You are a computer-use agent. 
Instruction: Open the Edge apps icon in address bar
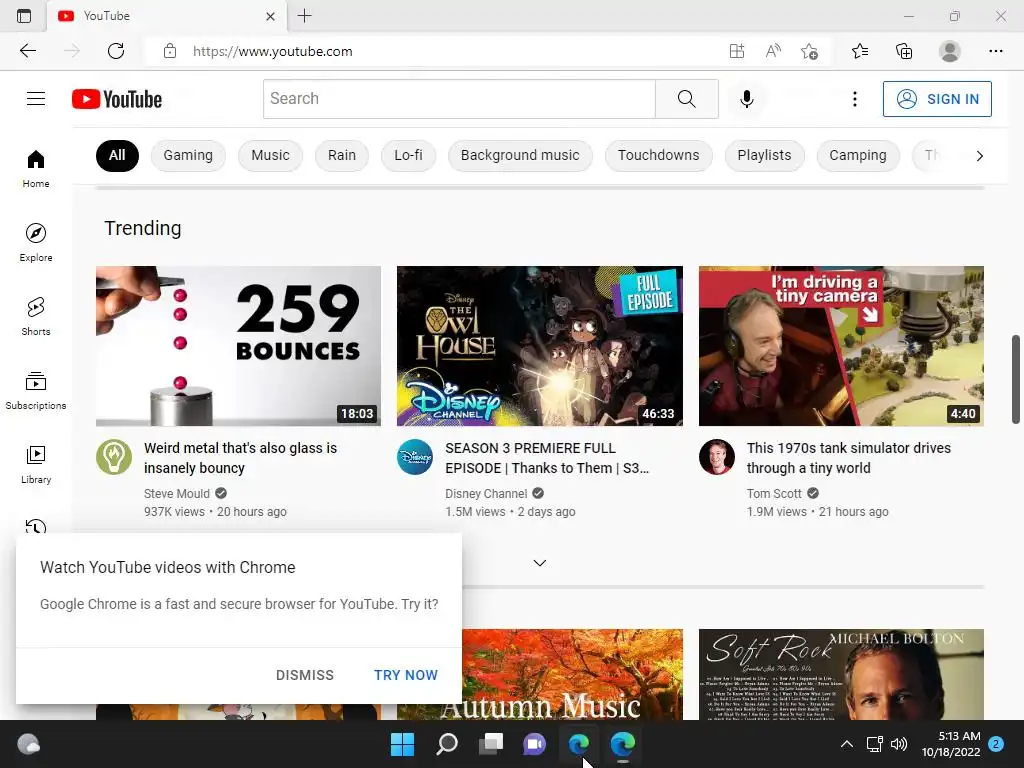point(737,51)
